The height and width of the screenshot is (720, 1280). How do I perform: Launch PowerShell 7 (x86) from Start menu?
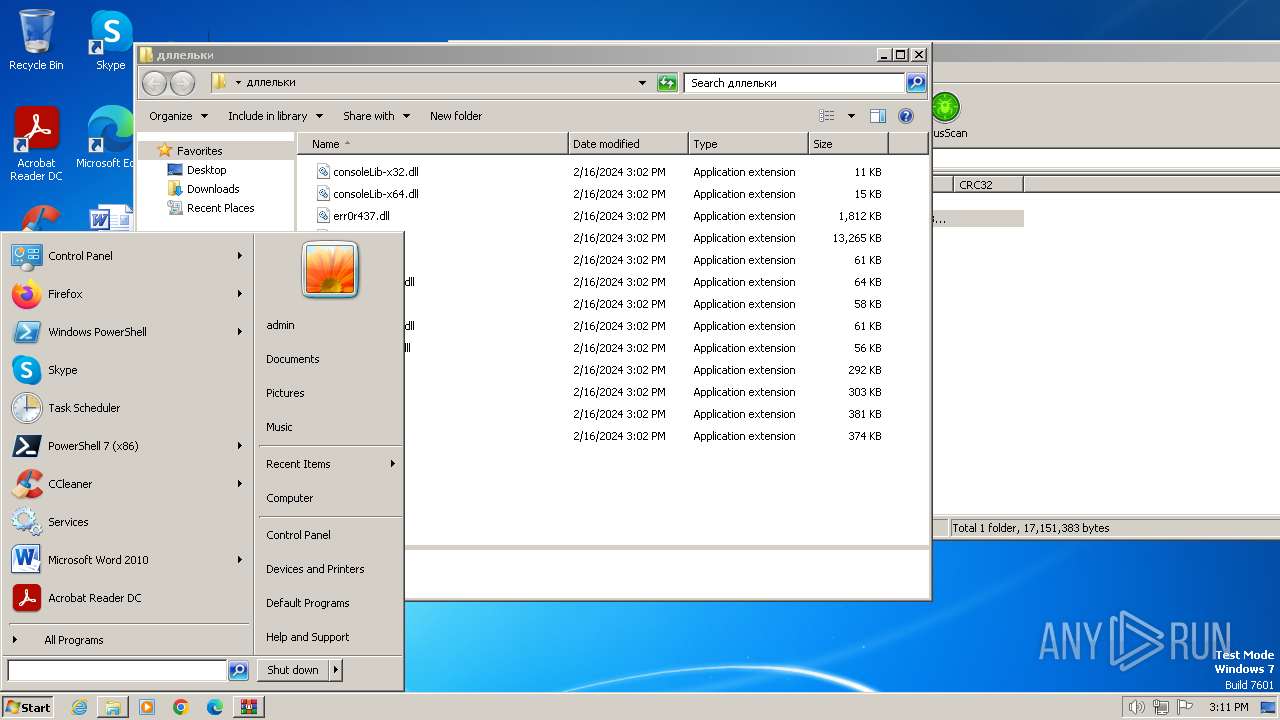pyautogui.click(x=127, y=446)
